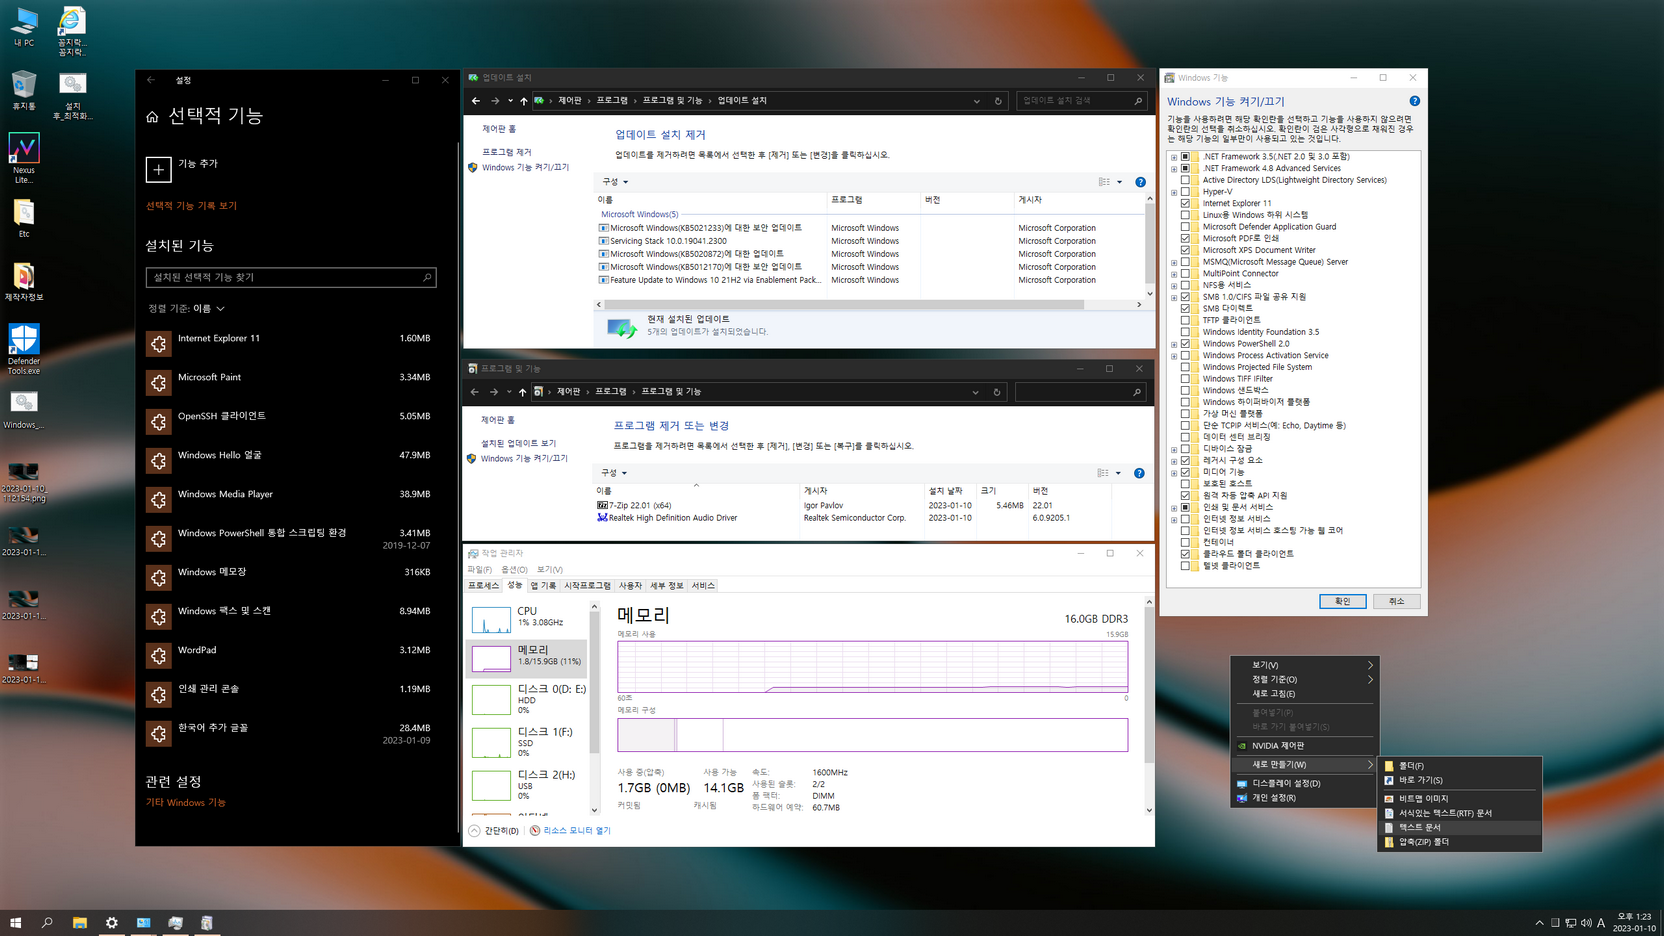Open 정렬 기준: 이름 dropdown in Settings

[x=186, y=309]
